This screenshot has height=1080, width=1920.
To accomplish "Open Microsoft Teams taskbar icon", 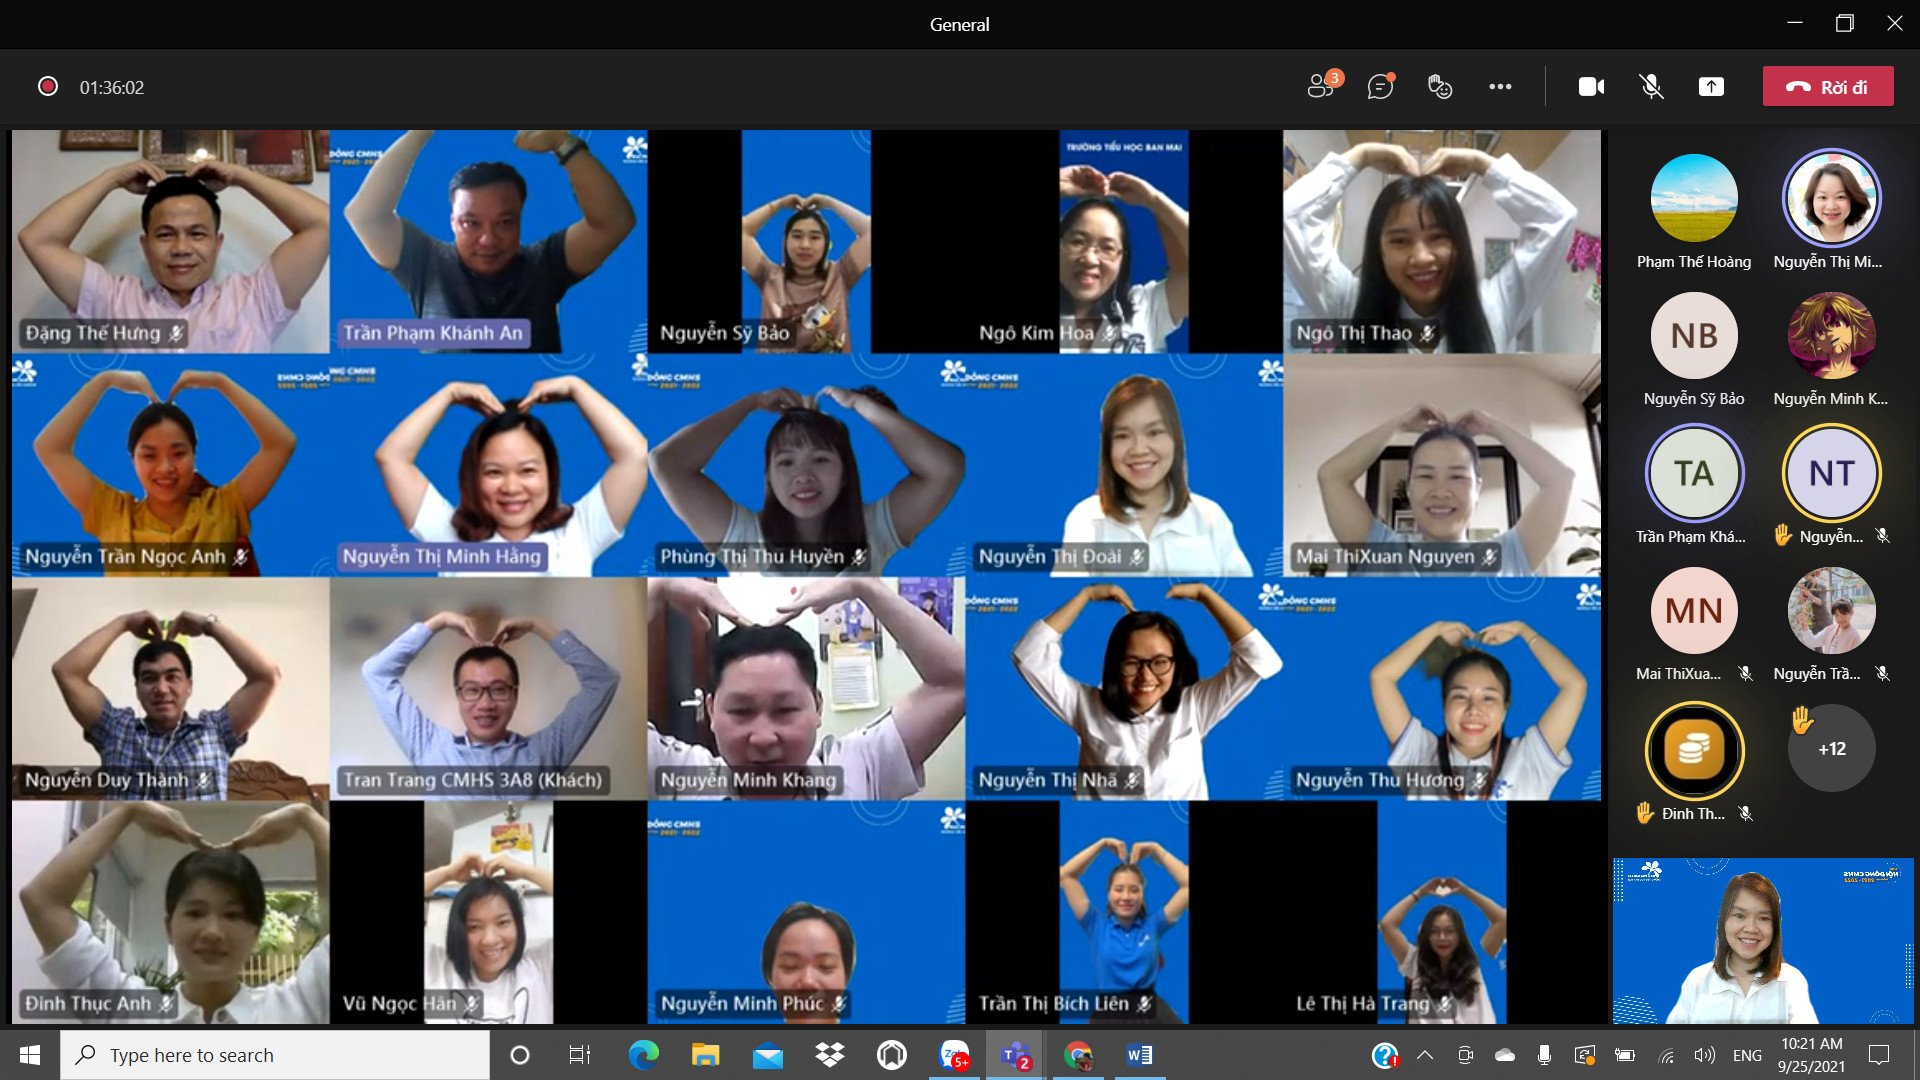I will pos(1015,1055).
